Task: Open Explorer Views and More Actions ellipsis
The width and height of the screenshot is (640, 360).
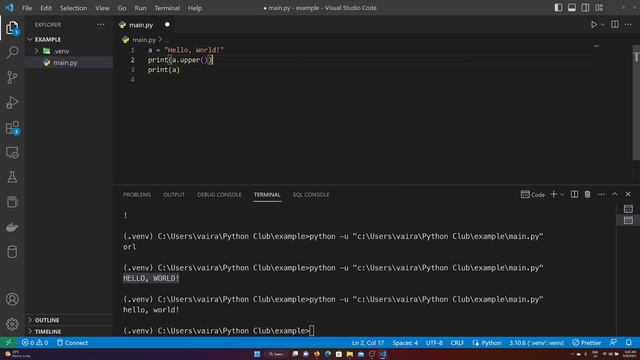Action: (101, 24)
